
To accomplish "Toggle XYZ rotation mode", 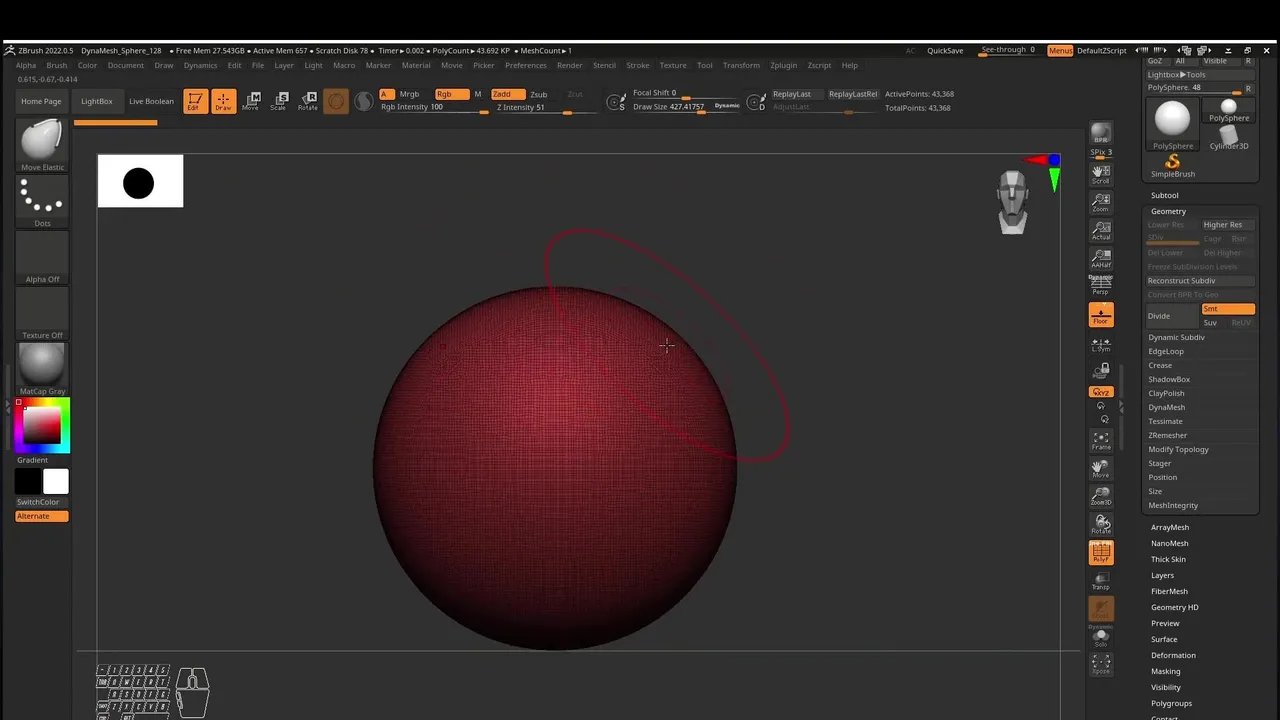I will [x=1101, y=392].
